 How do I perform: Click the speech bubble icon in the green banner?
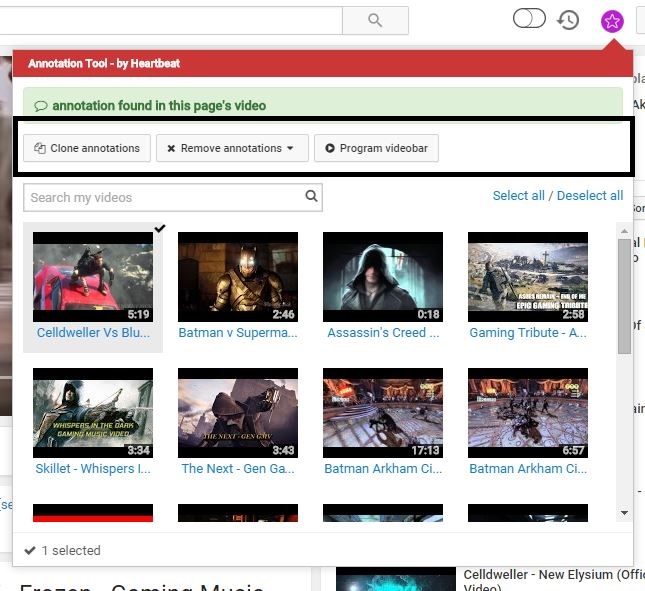(x=40, y=107)
